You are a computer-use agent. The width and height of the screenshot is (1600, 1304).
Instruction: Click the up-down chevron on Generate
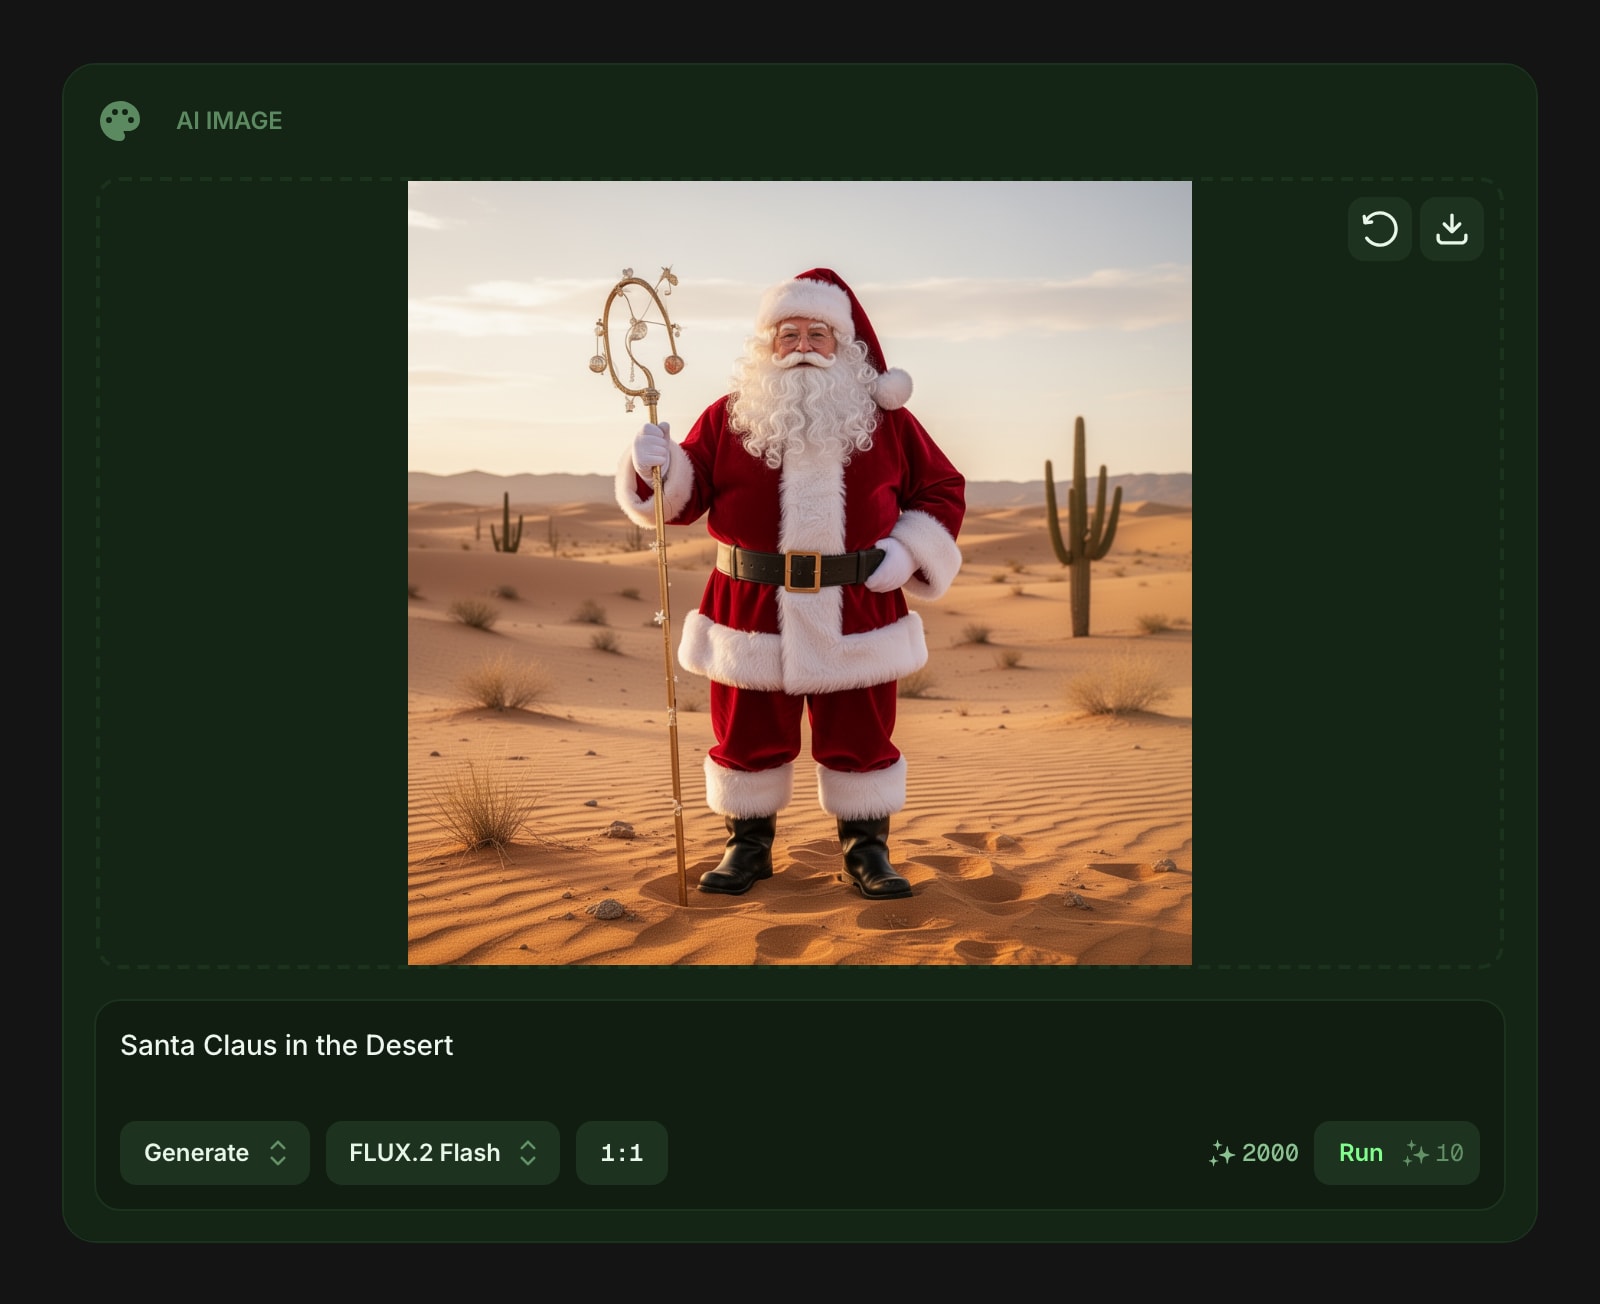coord(278,1153)
